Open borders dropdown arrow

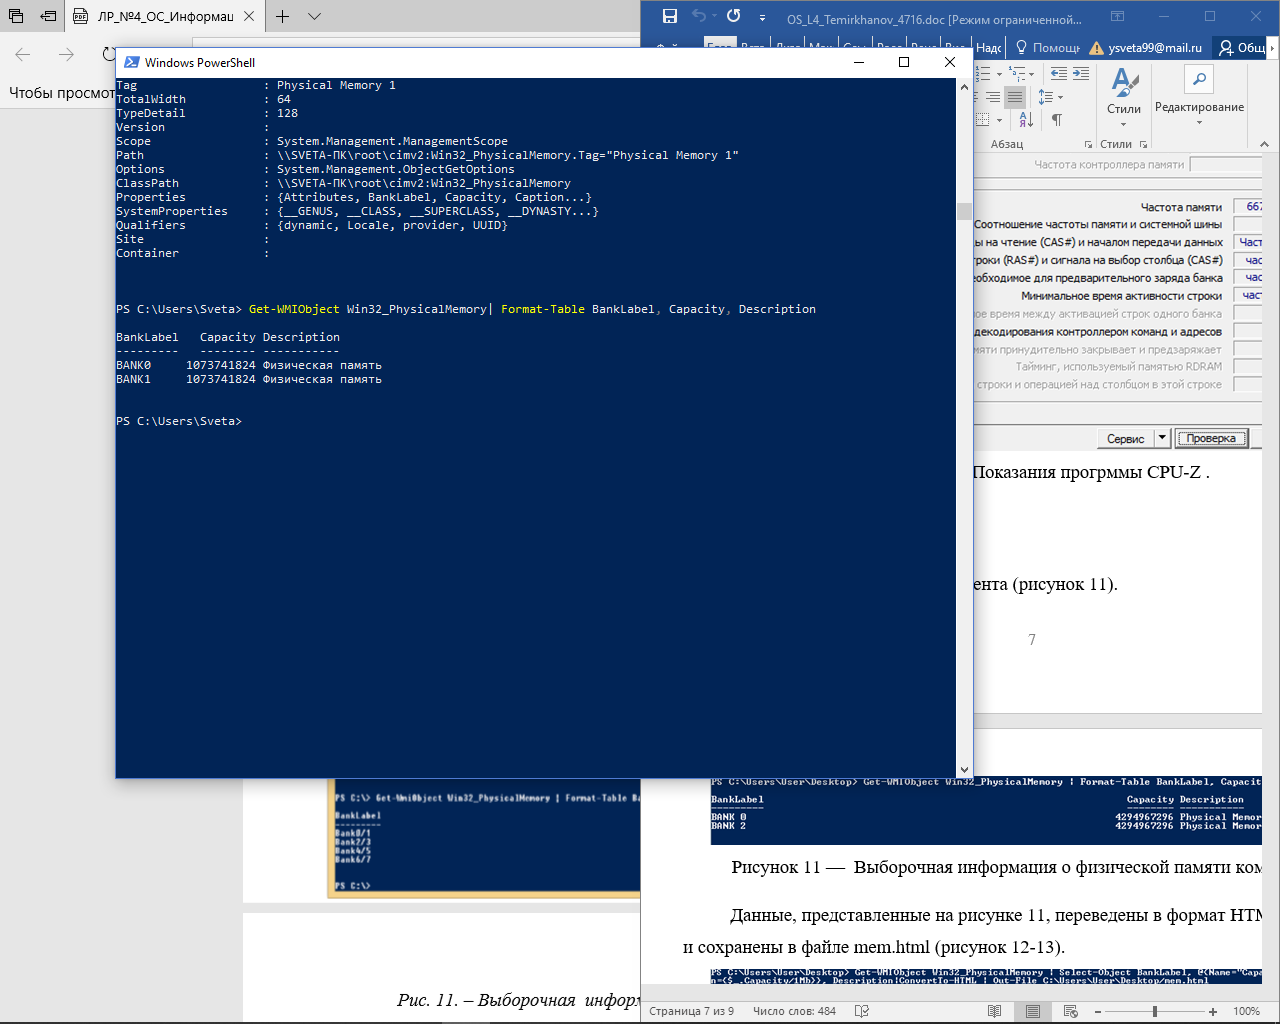(999, 121)
